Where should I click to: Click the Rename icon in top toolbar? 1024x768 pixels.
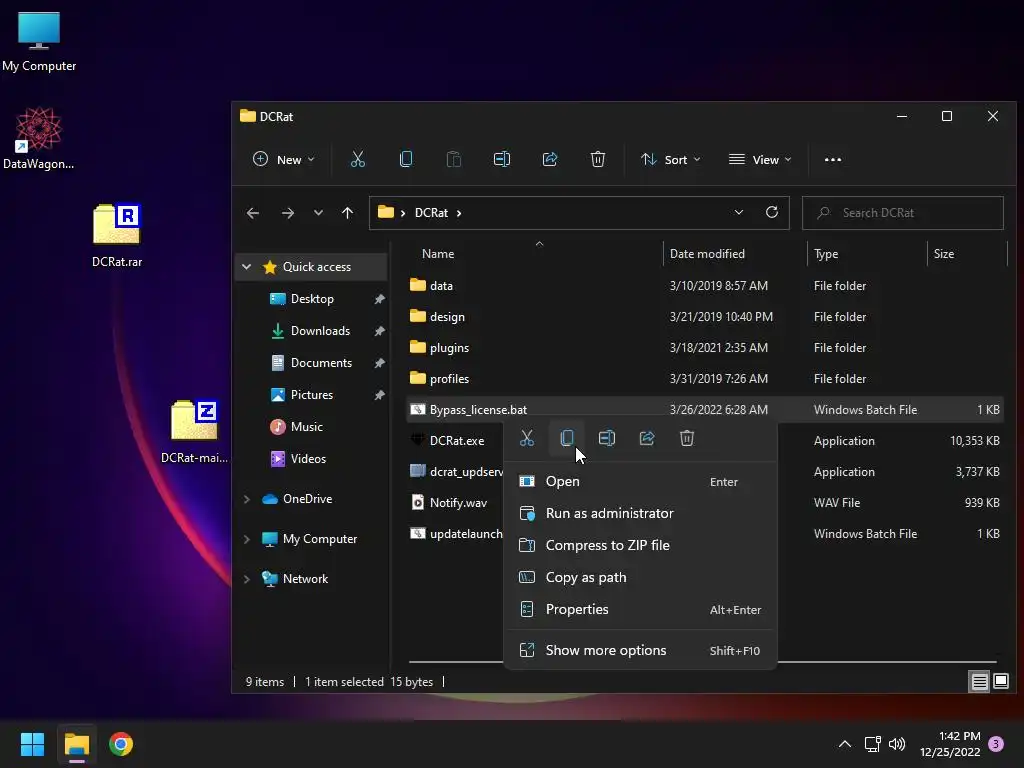[x=502, y=159]
